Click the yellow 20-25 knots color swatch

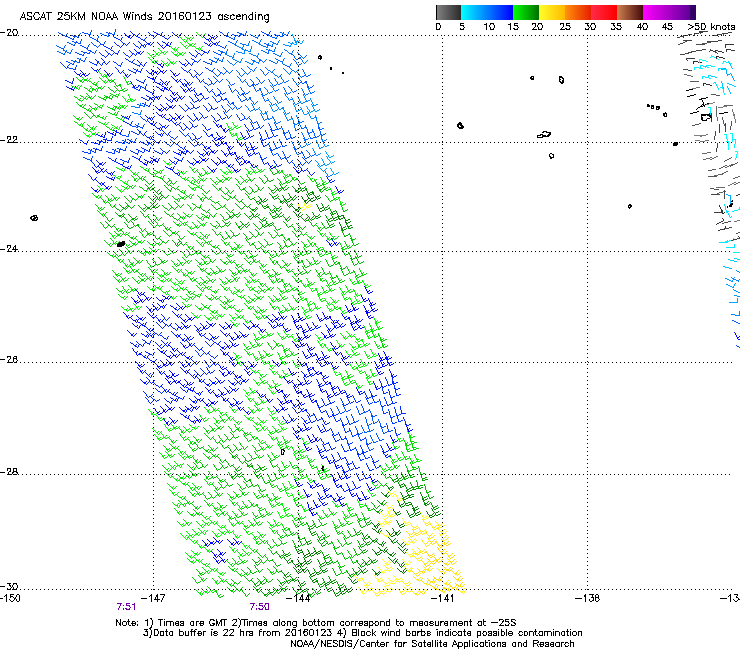point(552,12)
